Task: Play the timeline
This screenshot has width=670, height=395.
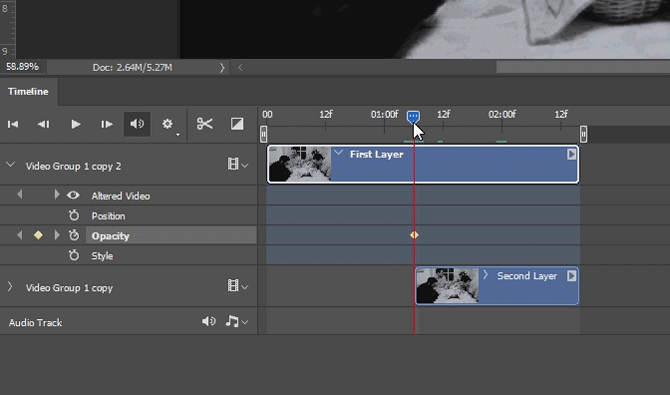Action: coord(76,124)
